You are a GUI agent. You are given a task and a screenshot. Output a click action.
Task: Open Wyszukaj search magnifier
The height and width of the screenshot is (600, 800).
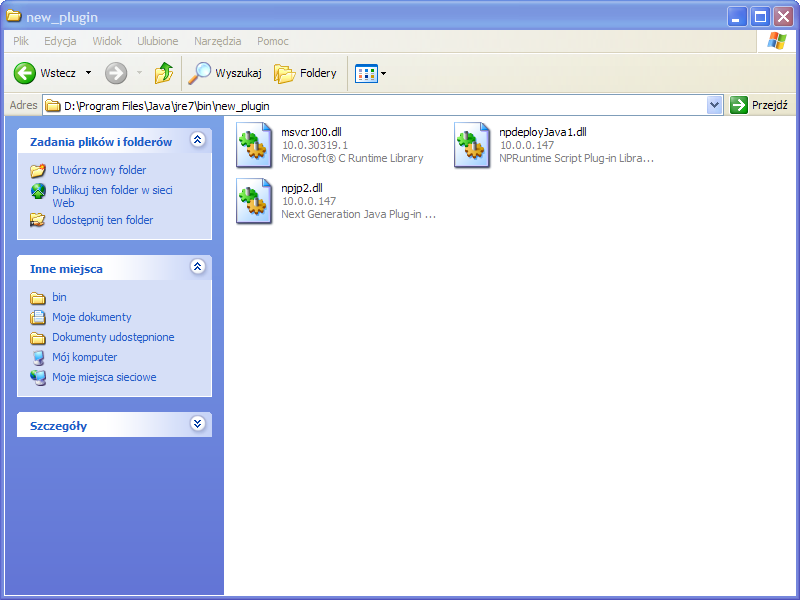(199, 73)
